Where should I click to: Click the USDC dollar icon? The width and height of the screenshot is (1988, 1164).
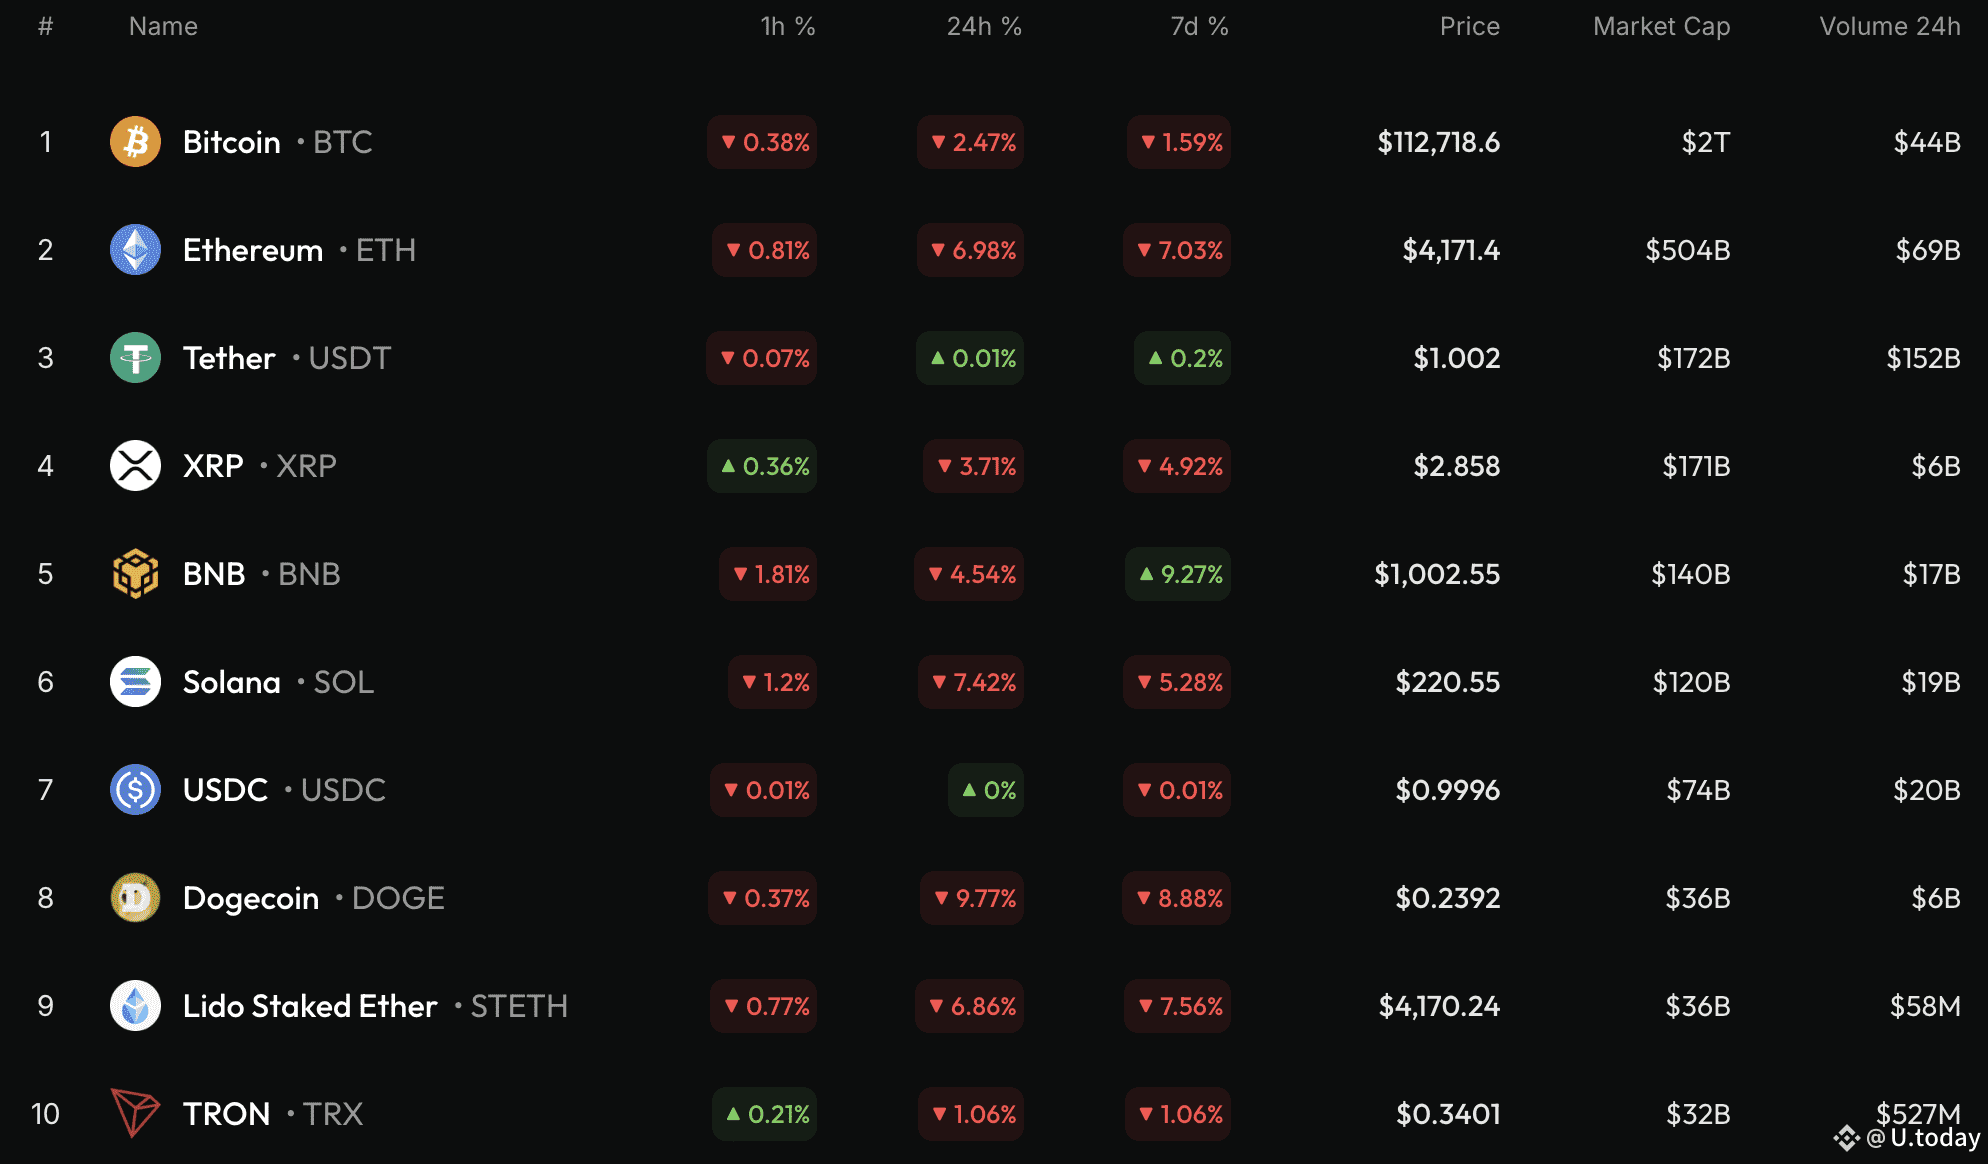[x=135, y=790]
